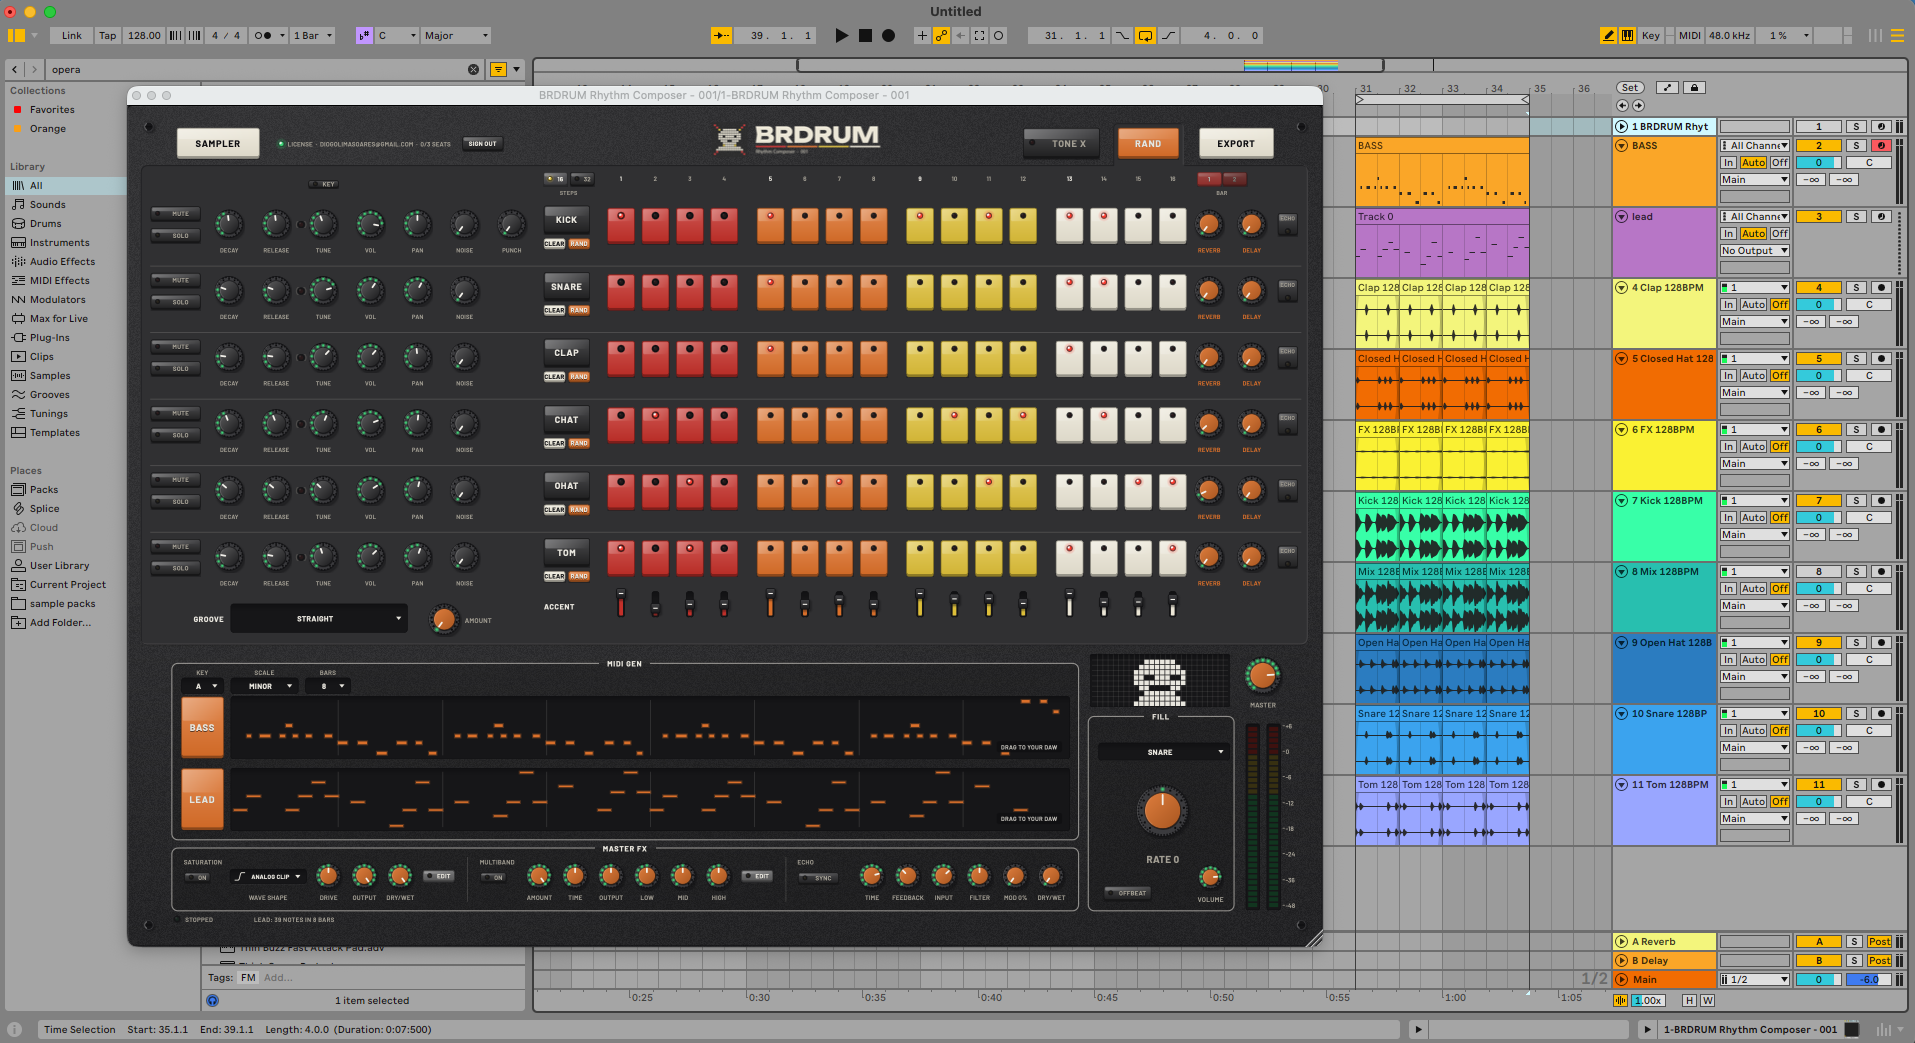Click the Scale Mode flat-sharp icon

364,35
